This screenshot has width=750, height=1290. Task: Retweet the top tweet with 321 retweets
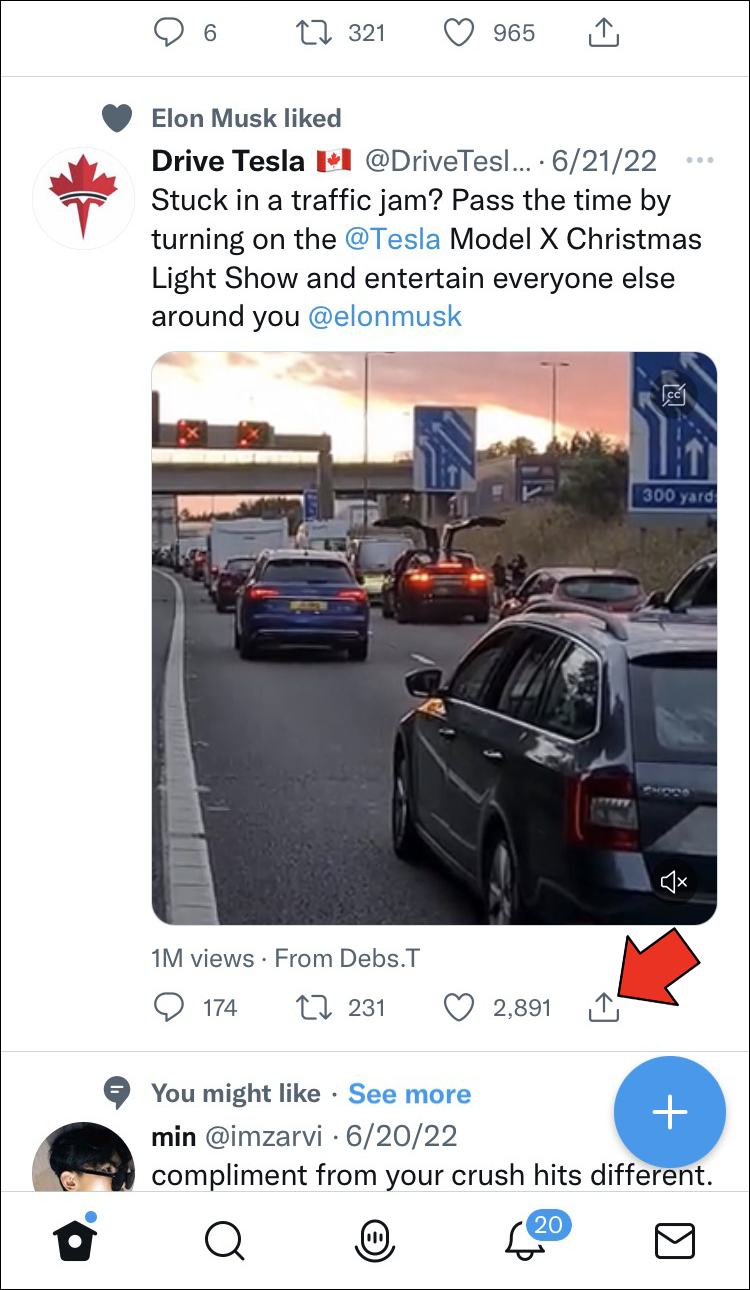click(313, 34)
